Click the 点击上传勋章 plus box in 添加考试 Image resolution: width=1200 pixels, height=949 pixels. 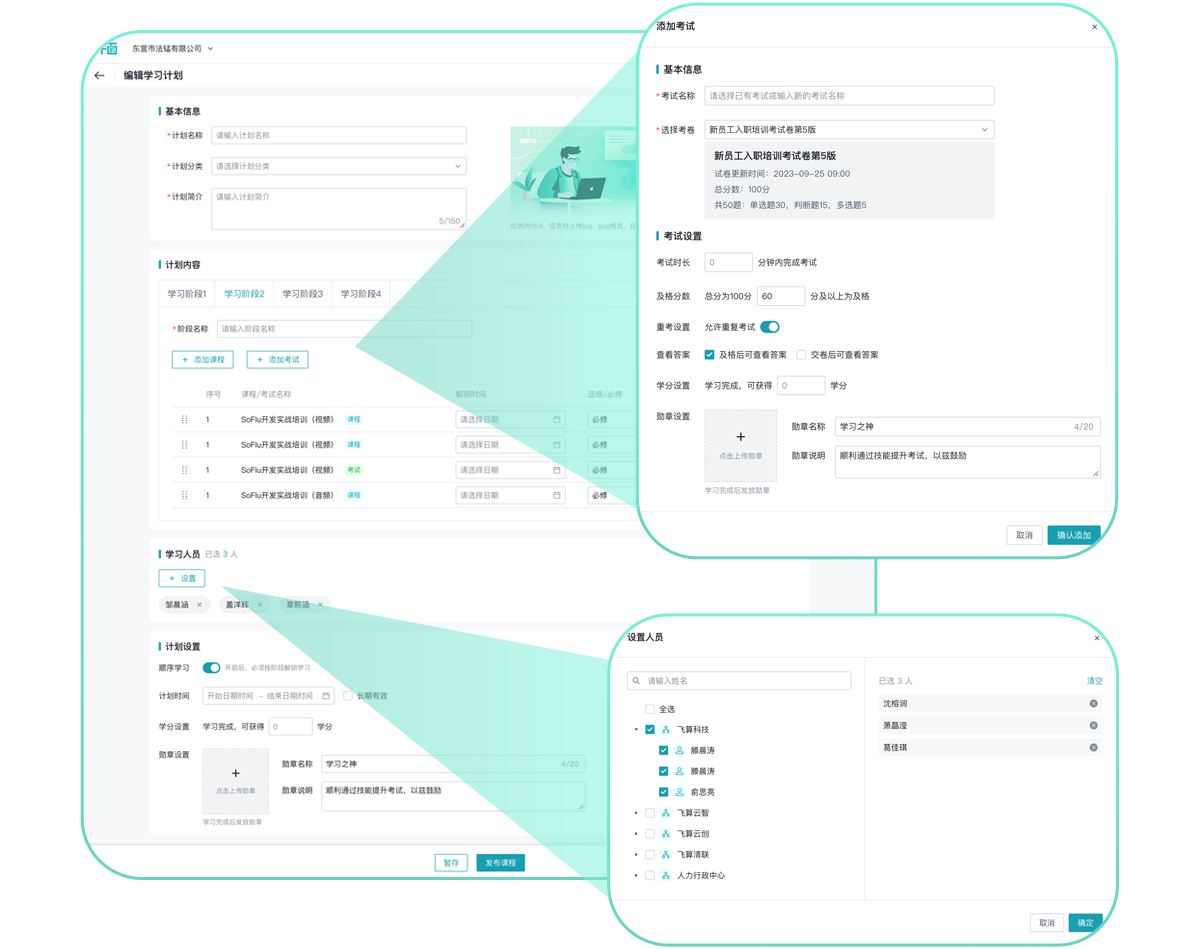(740, 445)
